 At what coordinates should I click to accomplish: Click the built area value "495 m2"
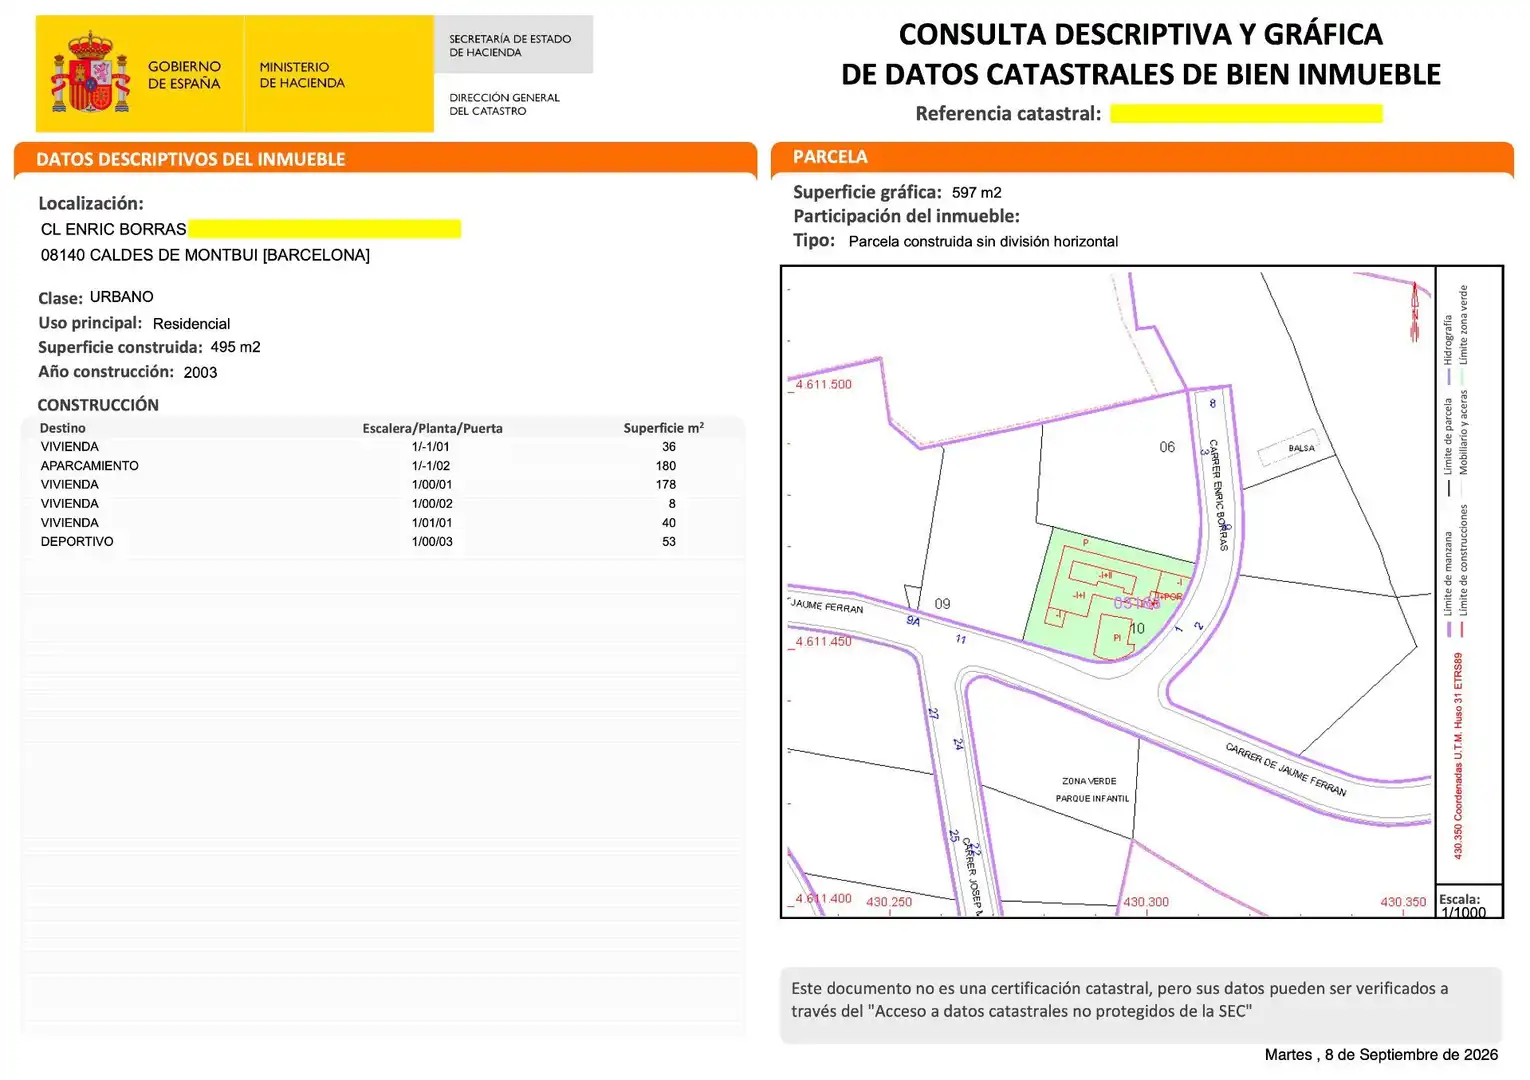(235, 347)
